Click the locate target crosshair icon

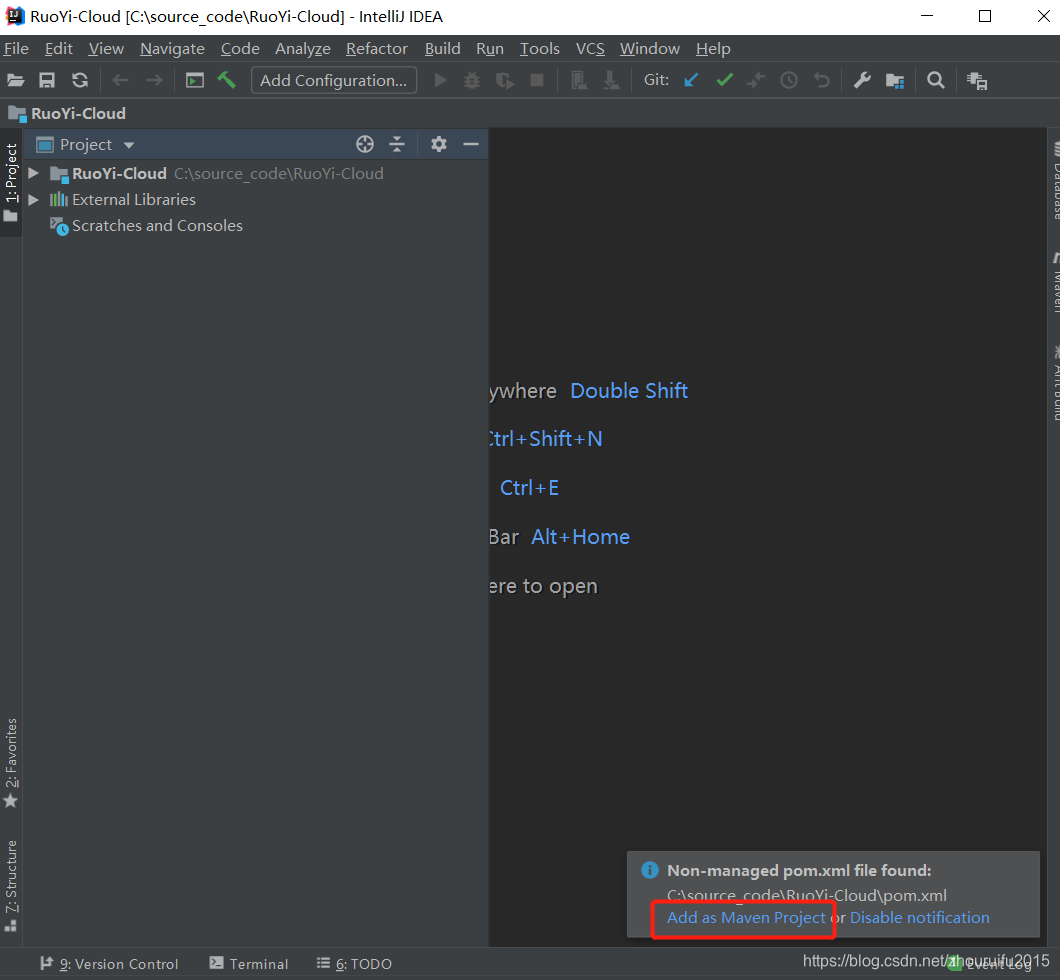[x=365, y=144]
